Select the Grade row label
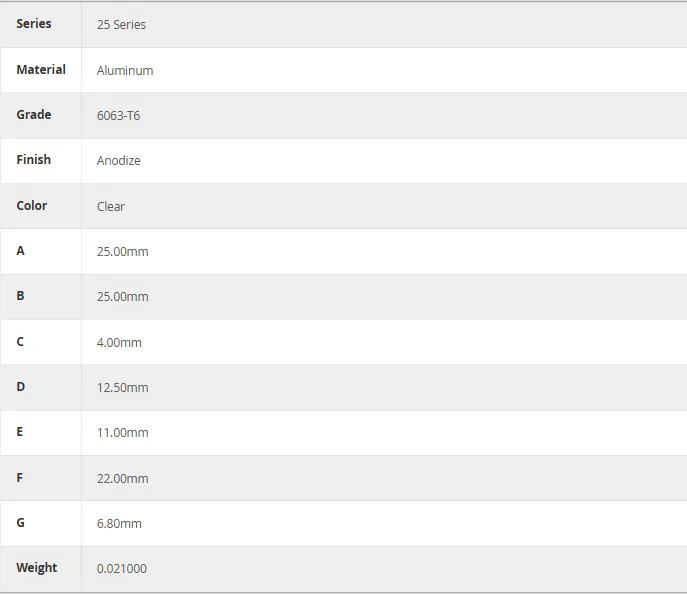This screenshot has height=594, width=687. click(x=34, y=115)
